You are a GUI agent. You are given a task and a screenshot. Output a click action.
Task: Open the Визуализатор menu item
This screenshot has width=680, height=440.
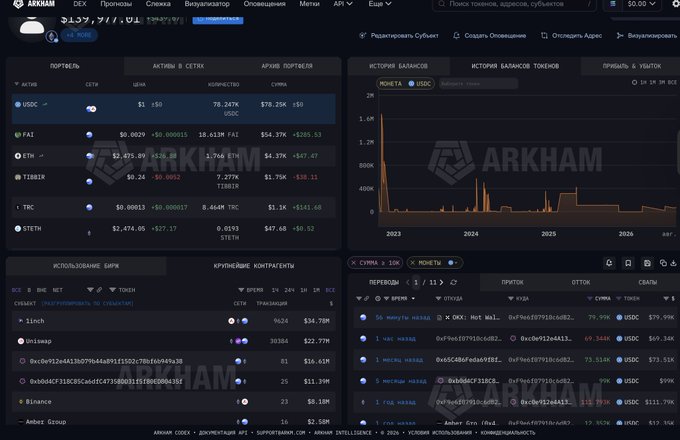click(207, 4)
